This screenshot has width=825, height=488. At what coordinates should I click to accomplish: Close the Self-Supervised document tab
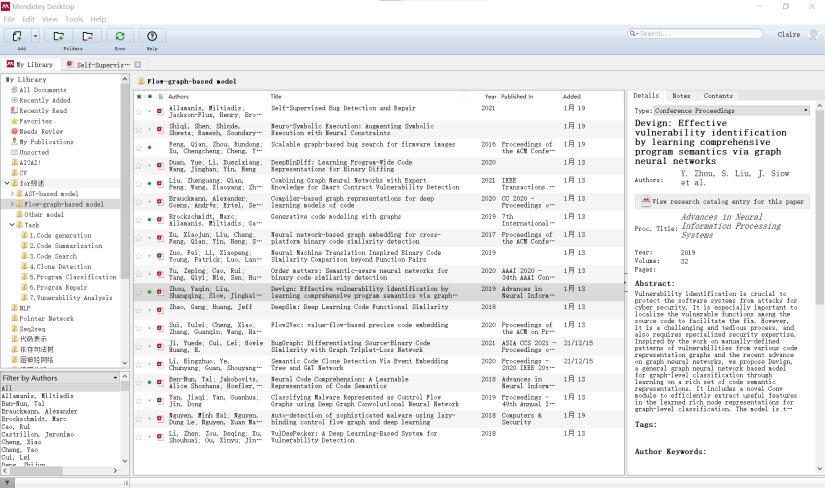pyautogui.click(x=137, y=64)
